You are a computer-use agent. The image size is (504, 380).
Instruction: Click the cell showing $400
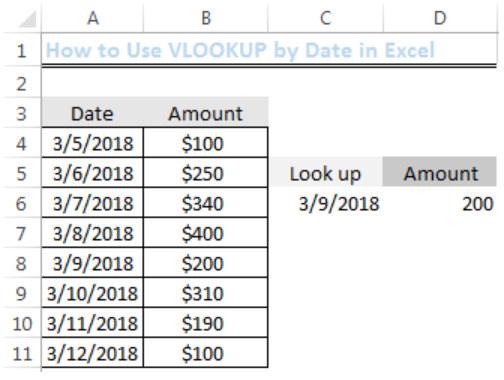(206, 233)
